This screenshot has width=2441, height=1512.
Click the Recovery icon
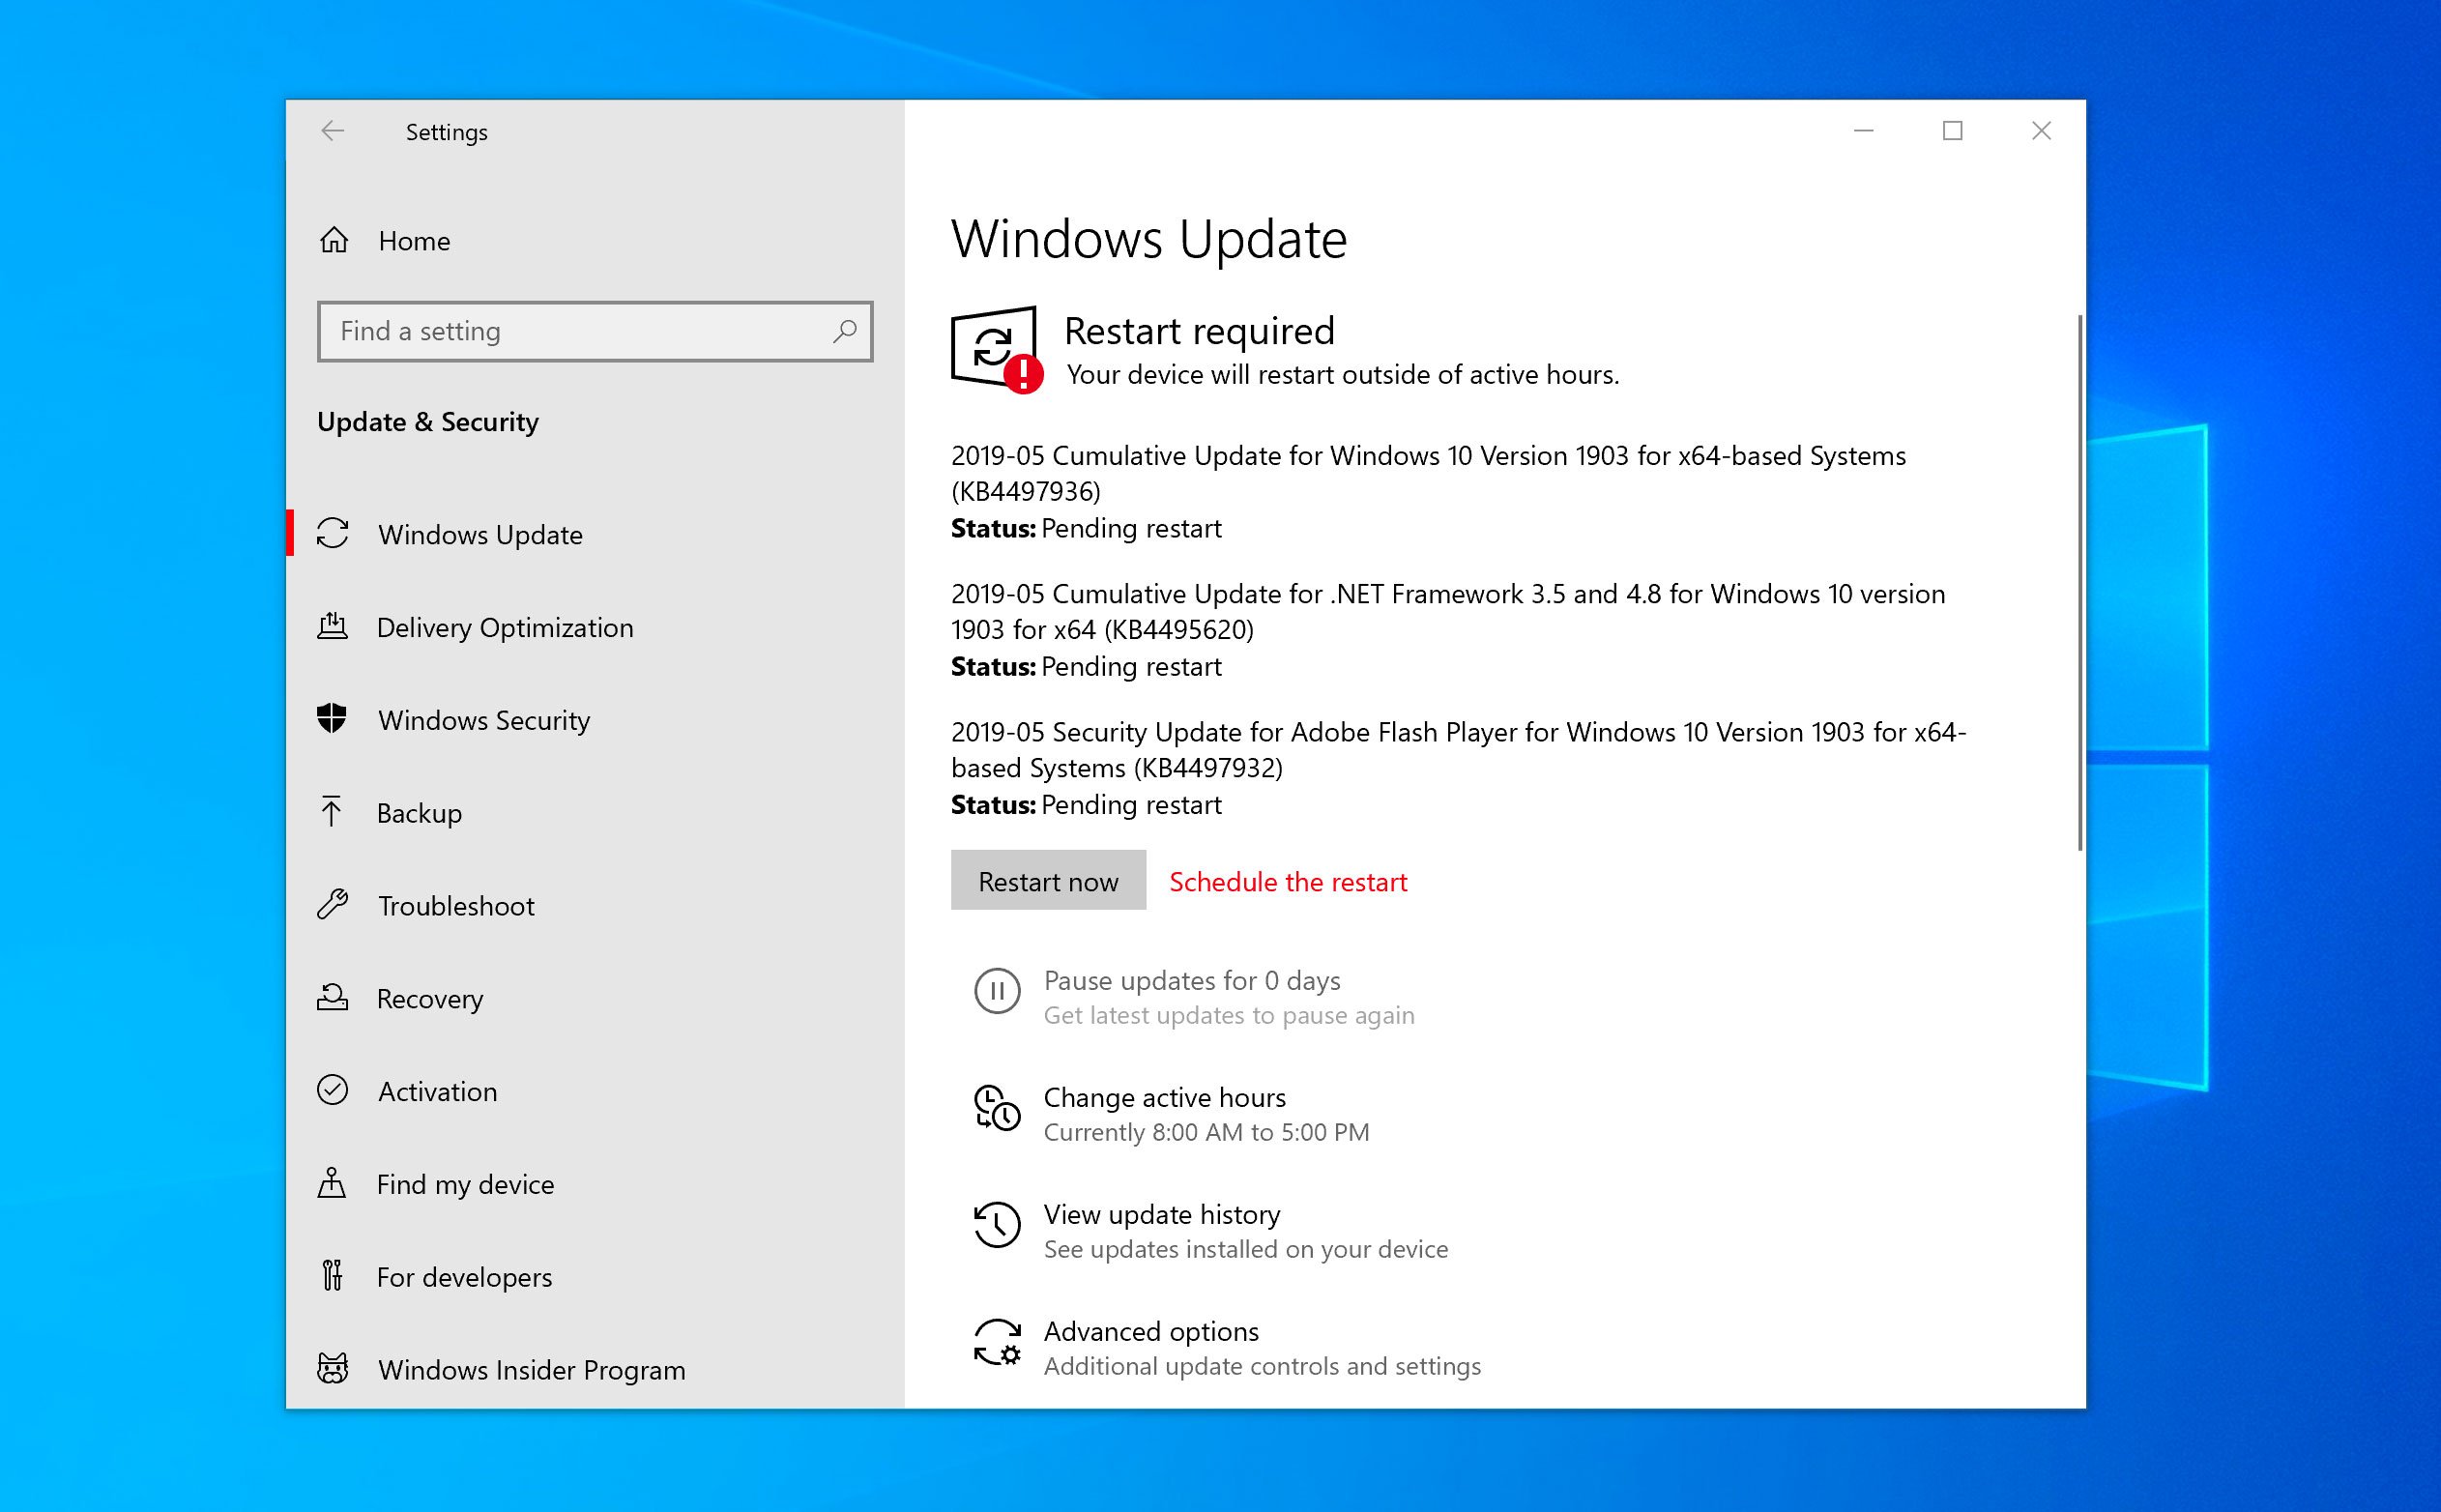pyautogui.click(x=332, y=997)
